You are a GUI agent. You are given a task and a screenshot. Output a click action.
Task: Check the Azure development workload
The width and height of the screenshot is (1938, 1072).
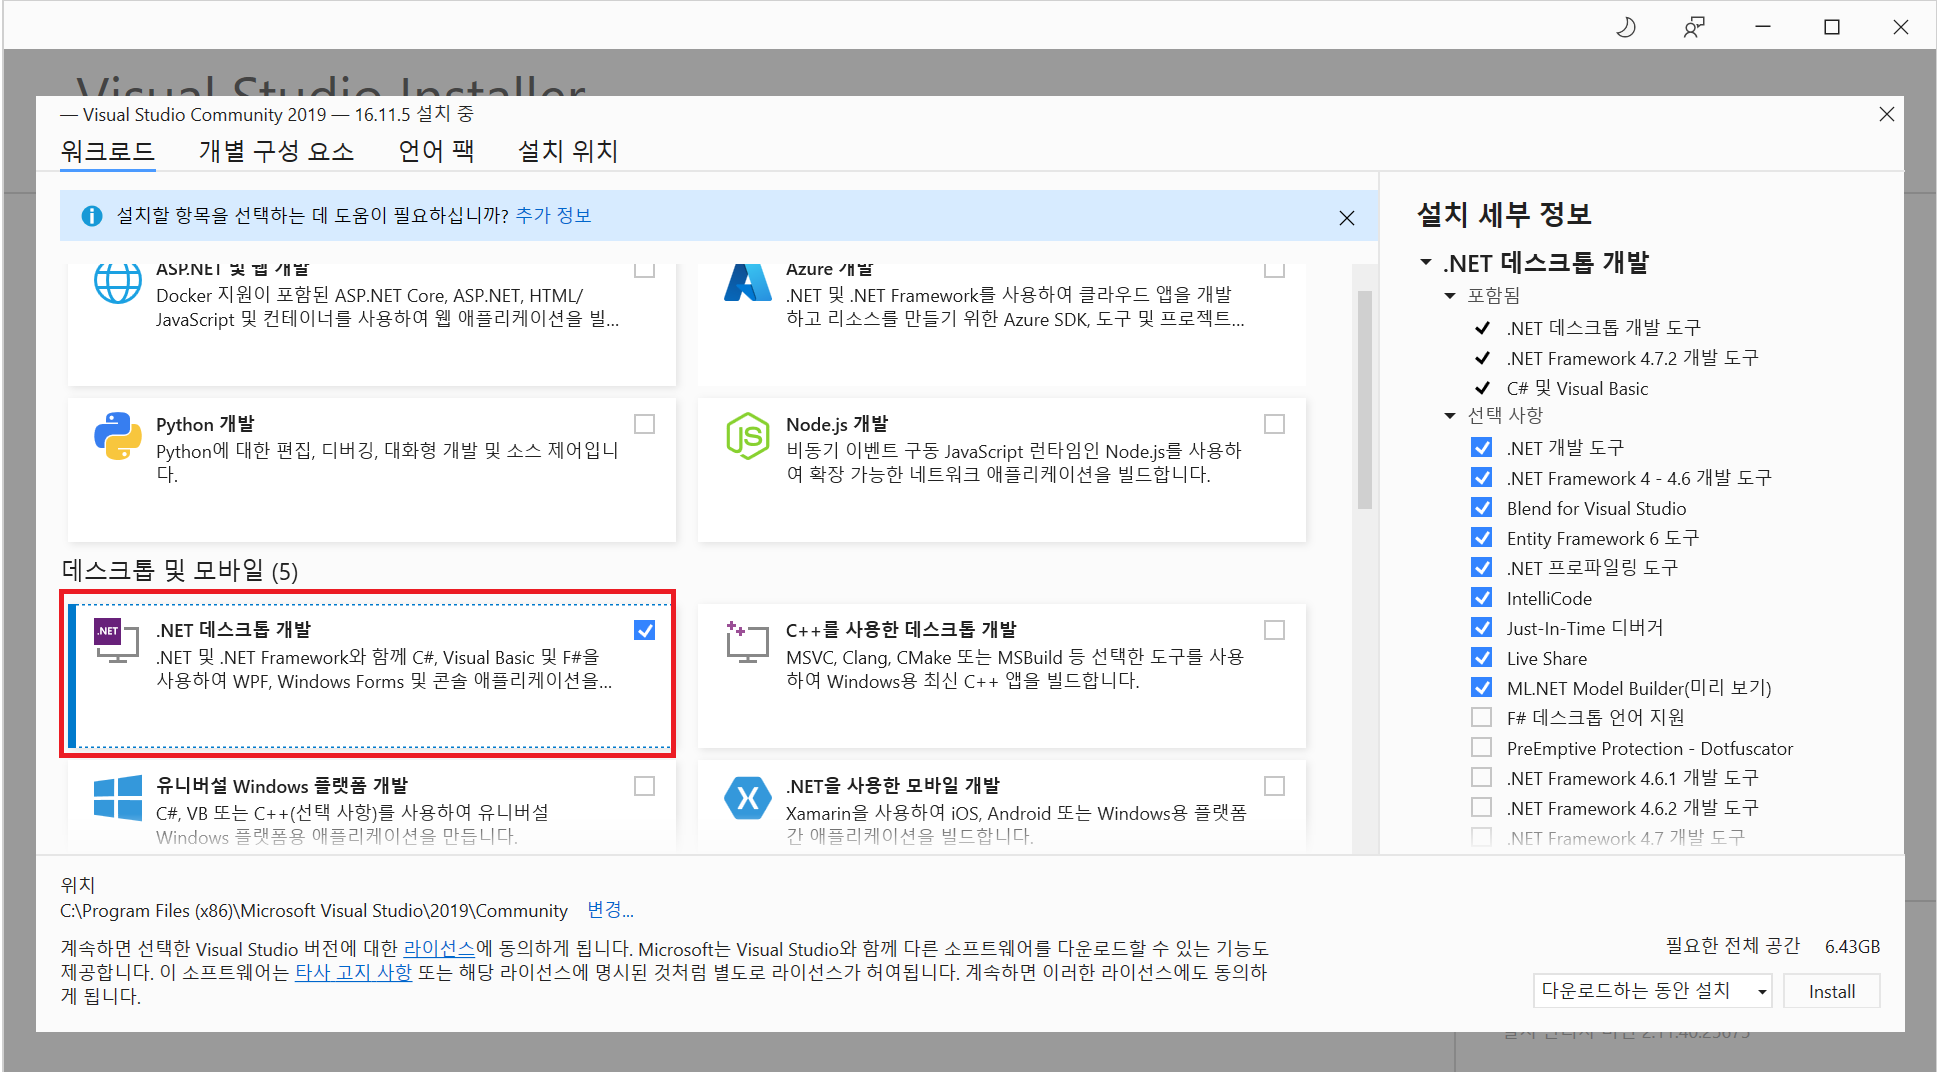coord(1275,269)
